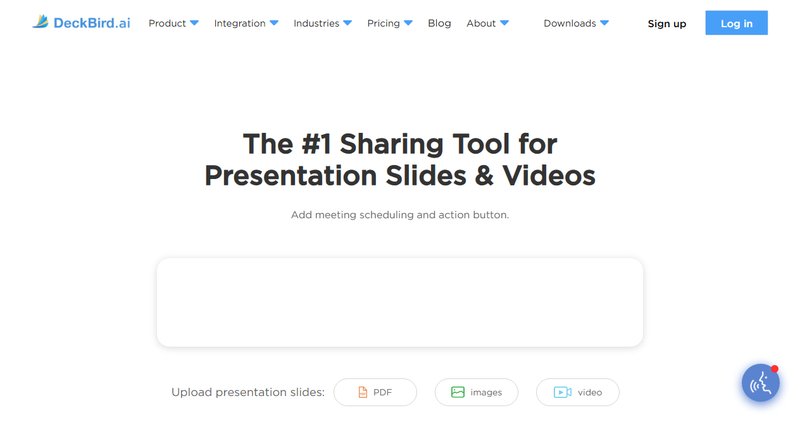
Task: Open the Product menu label
Action: click(167, 23)
